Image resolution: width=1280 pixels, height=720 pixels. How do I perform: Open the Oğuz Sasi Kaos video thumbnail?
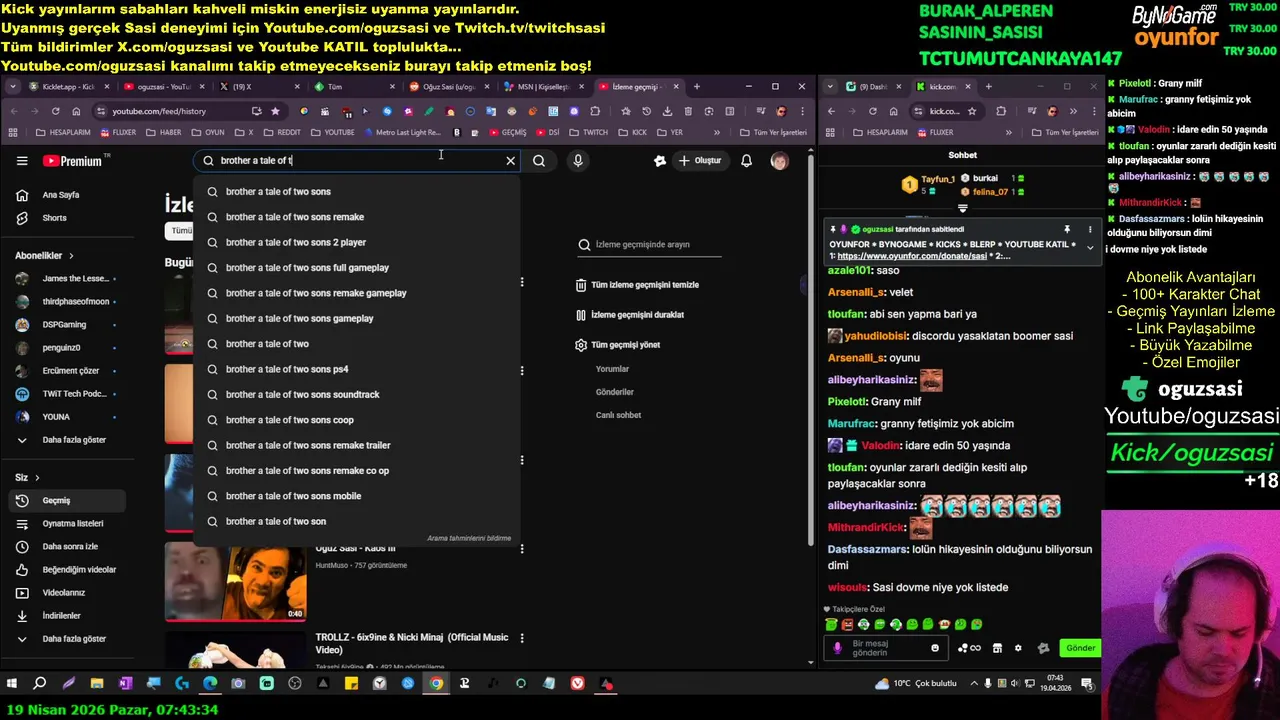click(x=235, y=581)
